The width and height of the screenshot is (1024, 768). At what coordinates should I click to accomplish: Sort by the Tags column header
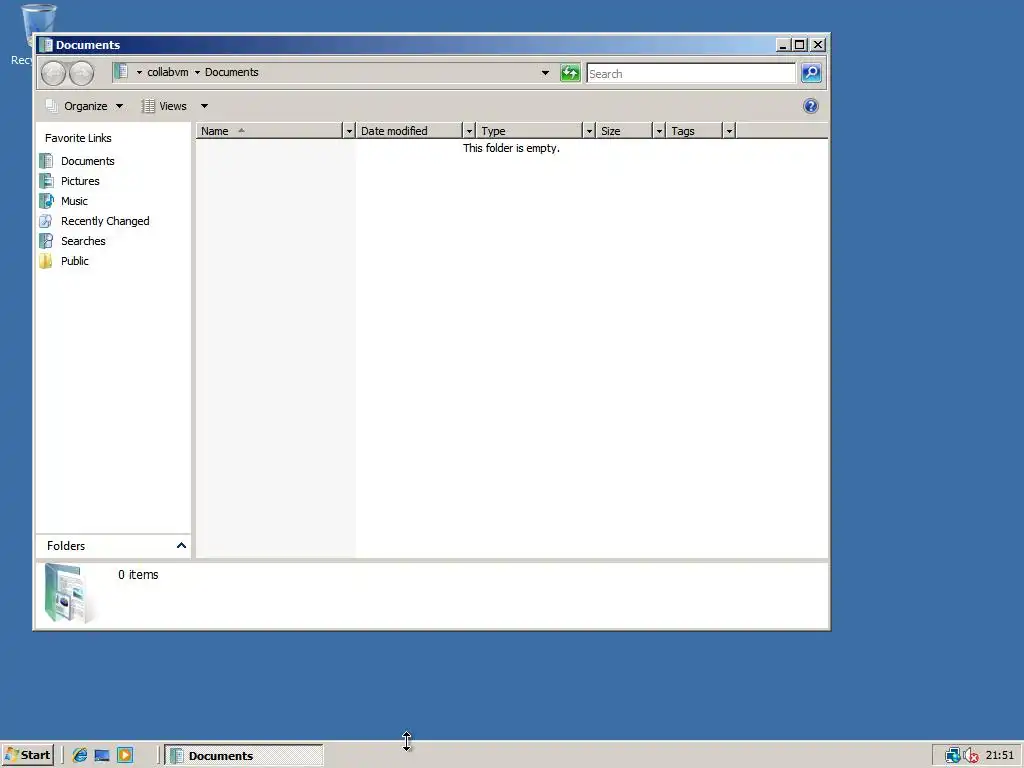(694, 131)
